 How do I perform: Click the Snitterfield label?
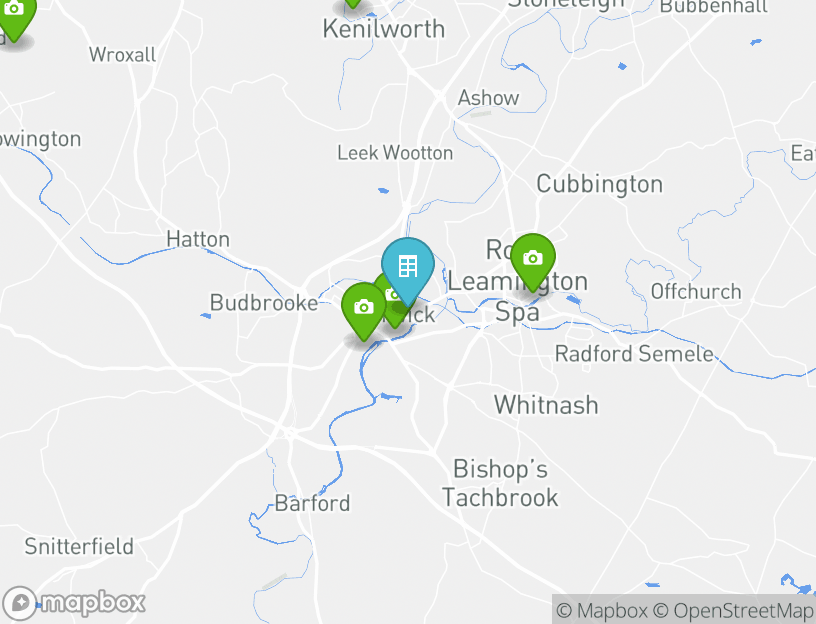click(x=79, y=546)
